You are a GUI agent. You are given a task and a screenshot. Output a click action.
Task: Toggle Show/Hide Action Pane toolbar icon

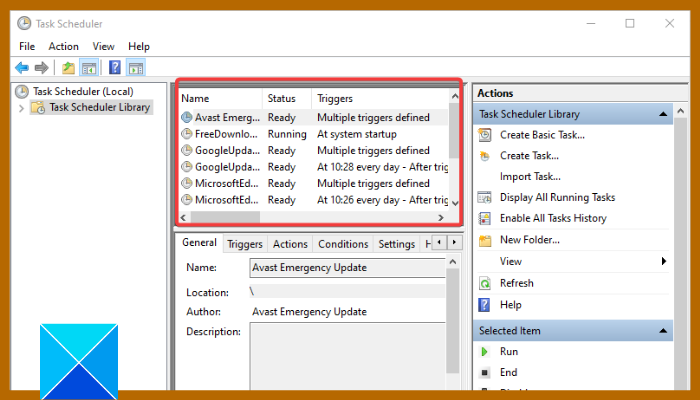(x=136, y=68)
